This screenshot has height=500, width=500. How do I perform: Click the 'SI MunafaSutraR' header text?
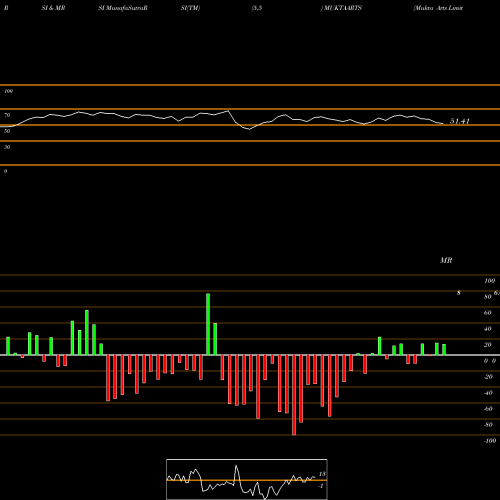click(x=123, y=8)
